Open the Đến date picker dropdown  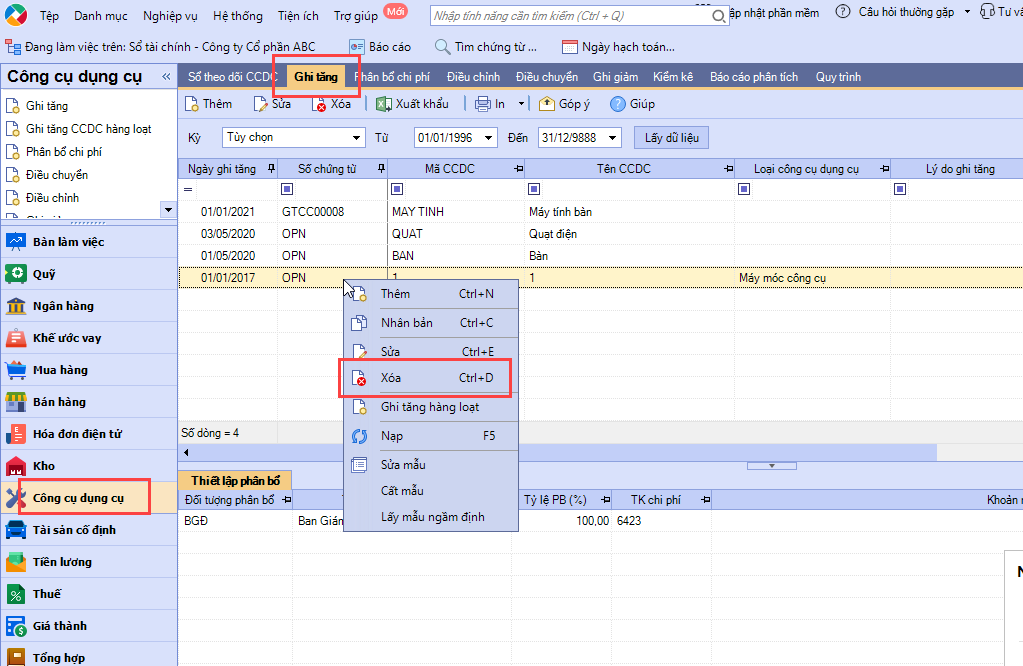pos(613,138)
